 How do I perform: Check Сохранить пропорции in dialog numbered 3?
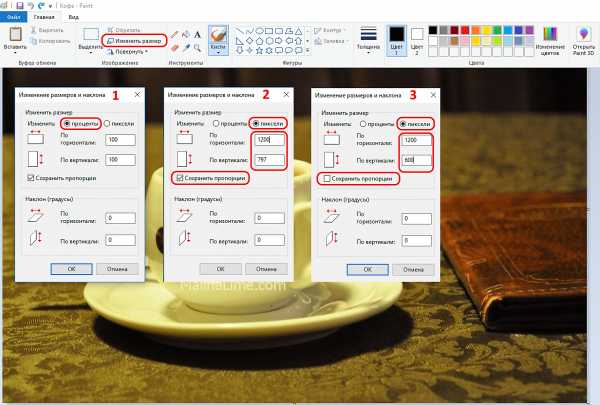click(327, 178)
